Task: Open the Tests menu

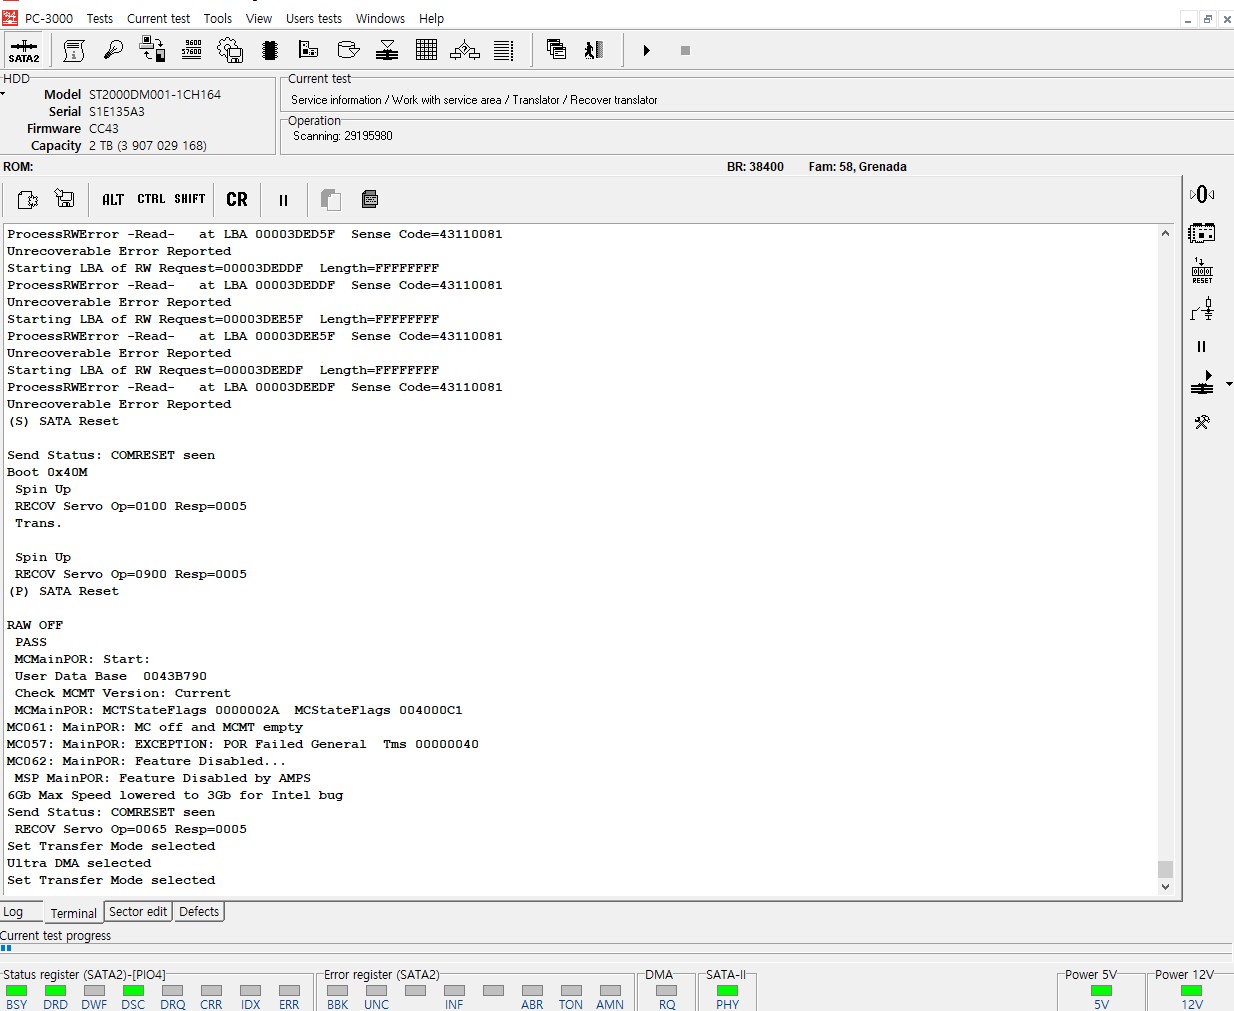Action: [x=100, y=18]
